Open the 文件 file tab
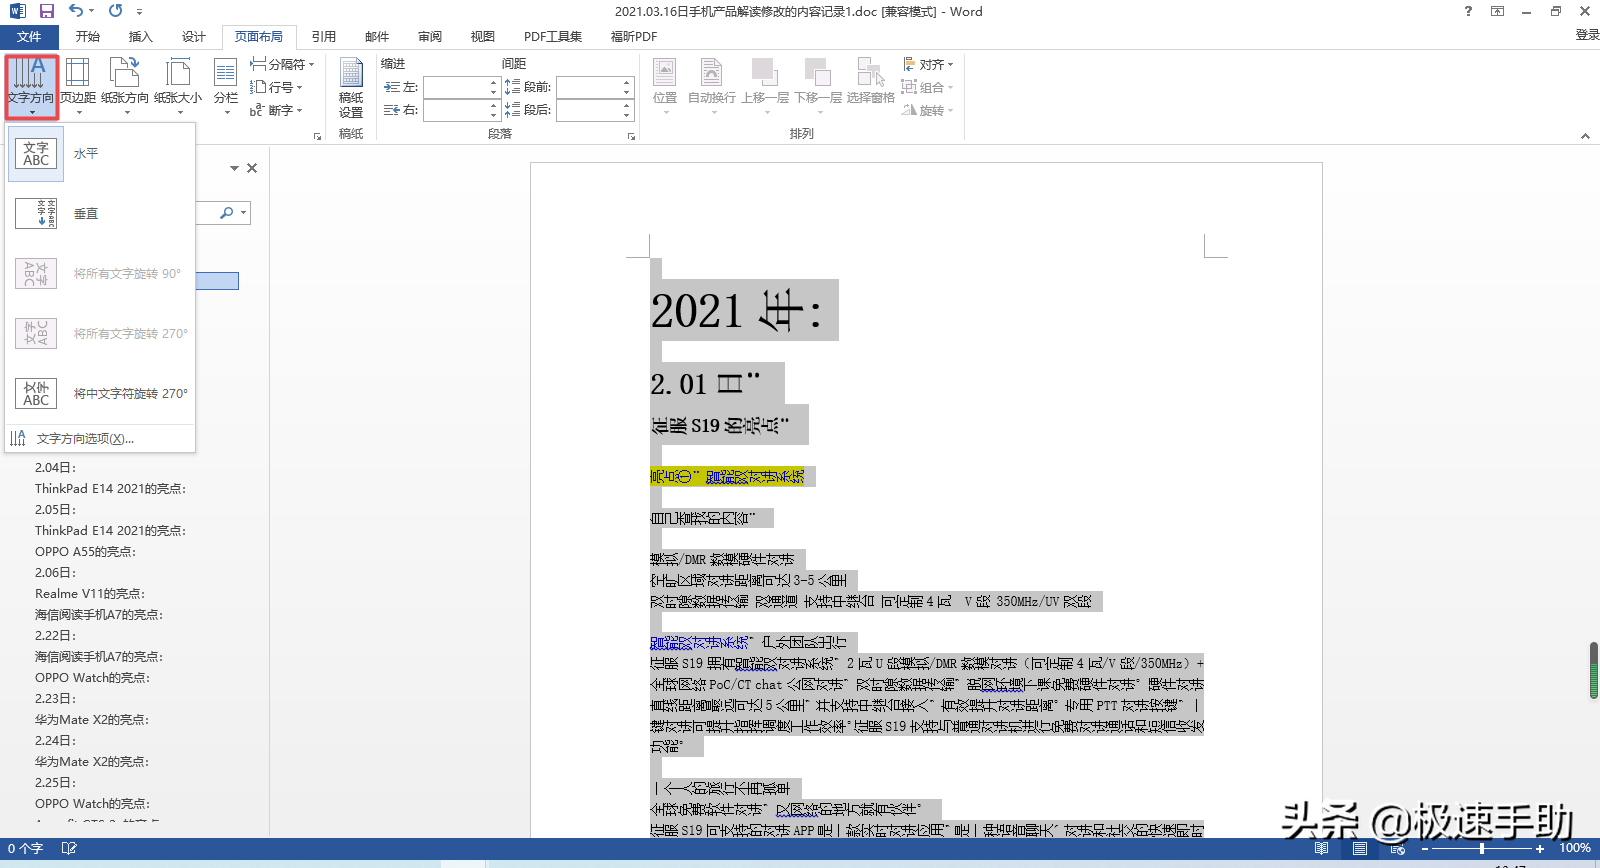 (x=29, y=37)
